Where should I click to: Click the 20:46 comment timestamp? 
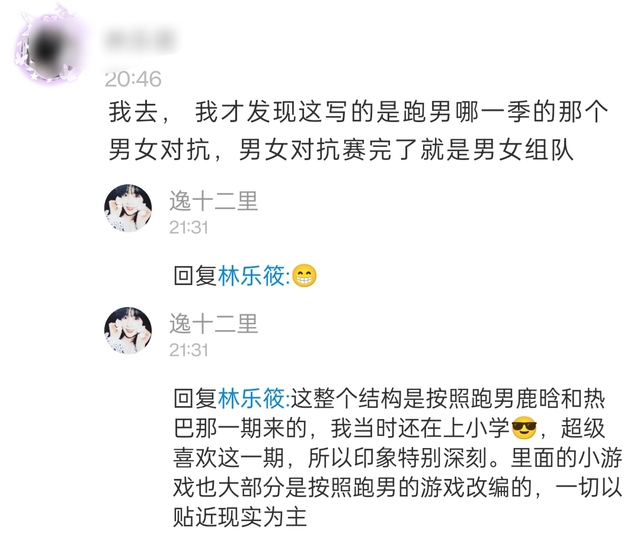(133, 79)
